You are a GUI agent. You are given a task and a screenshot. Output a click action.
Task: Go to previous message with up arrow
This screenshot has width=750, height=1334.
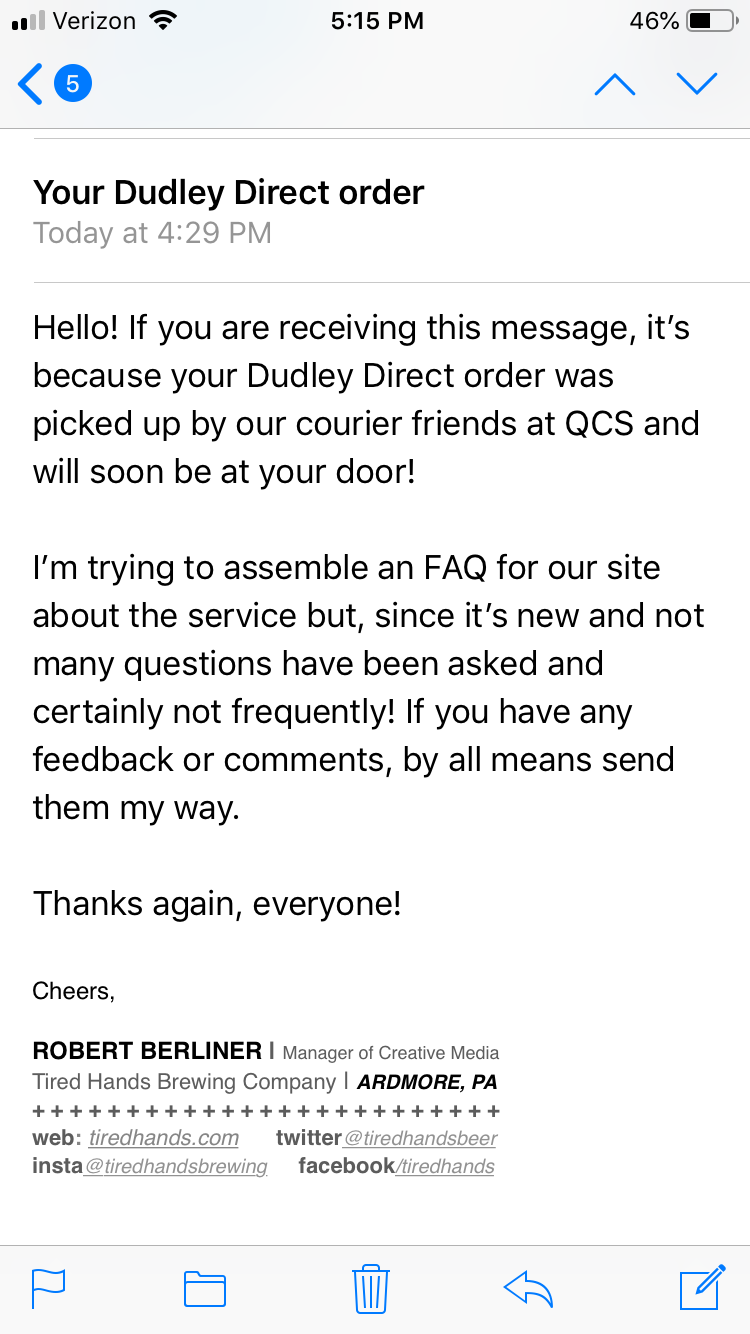[614, 85]
